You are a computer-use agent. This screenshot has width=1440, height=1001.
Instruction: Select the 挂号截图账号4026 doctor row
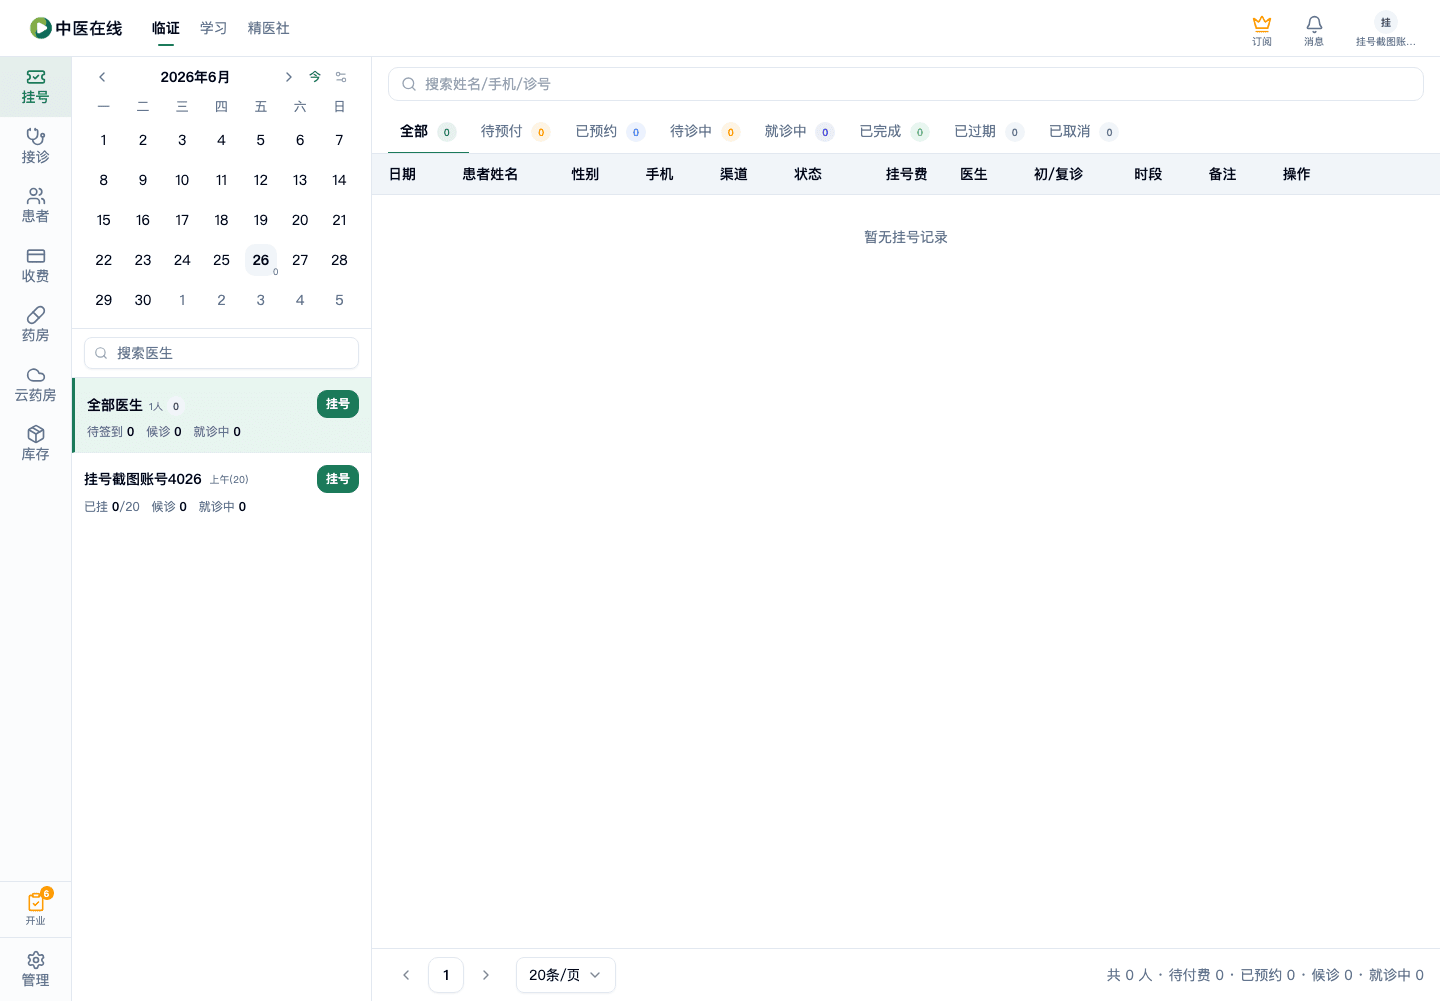pyautogui.click(x=221, y=491)
